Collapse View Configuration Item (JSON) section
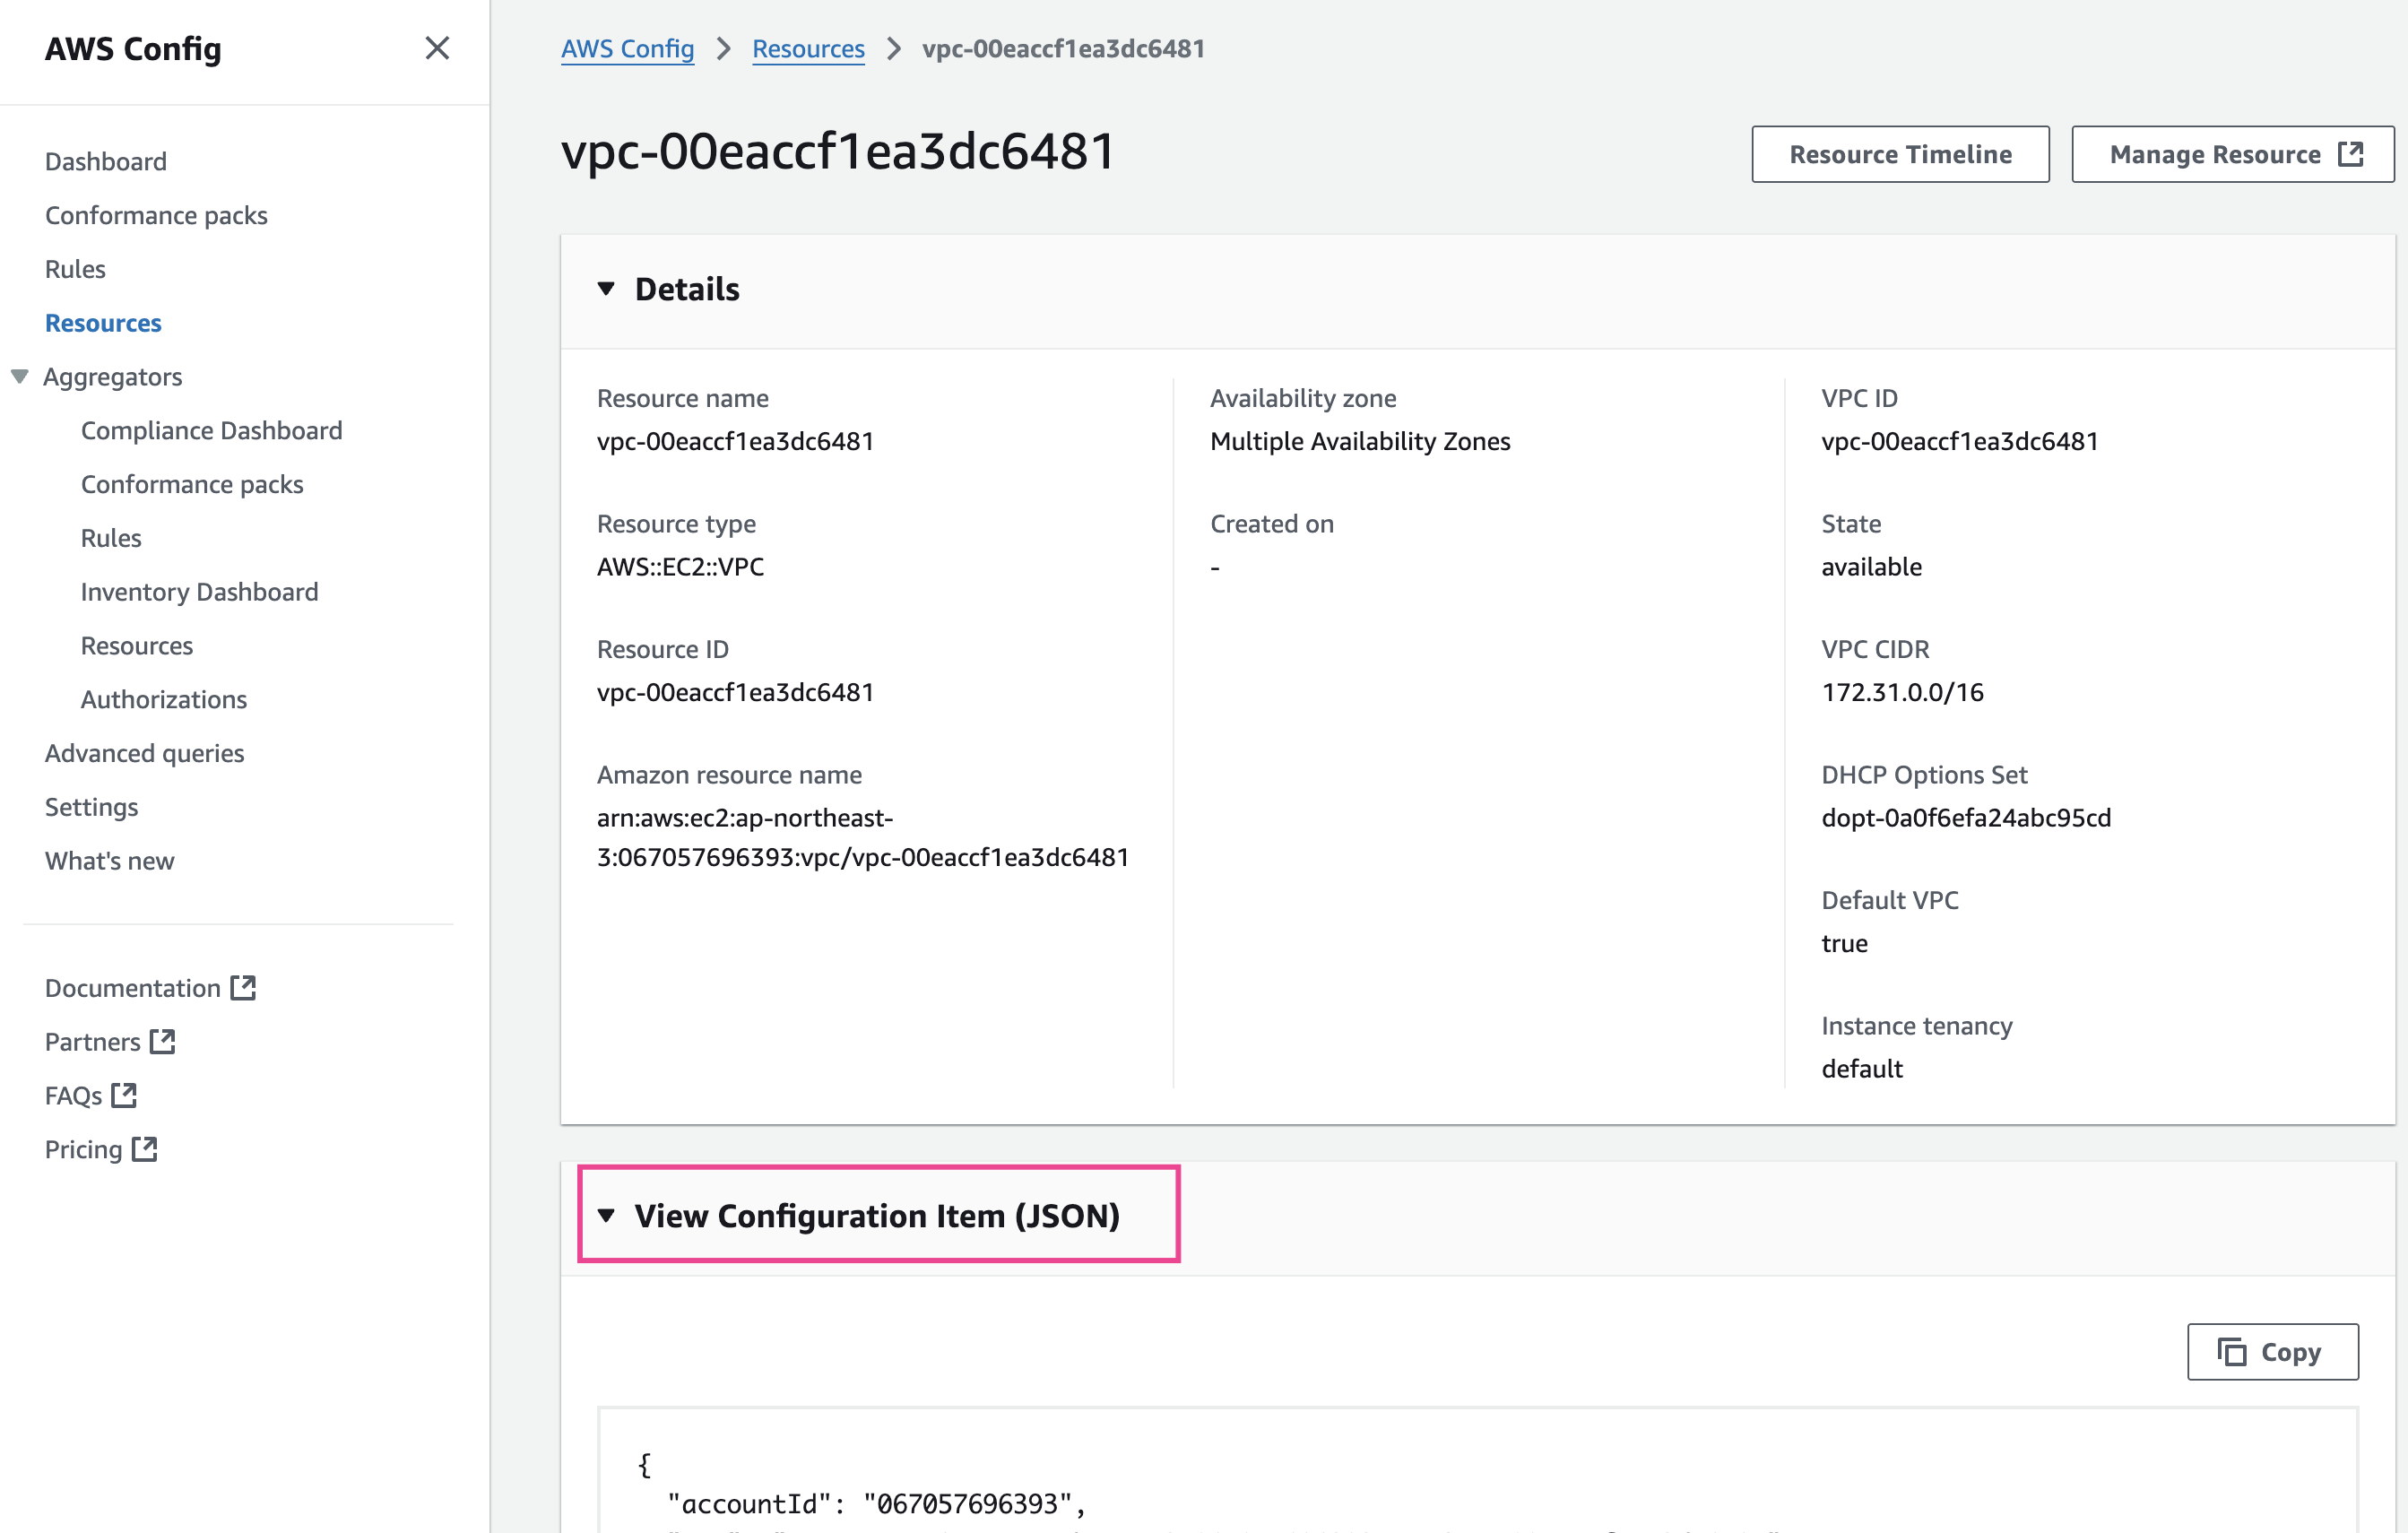Viewport: 2408px width, 1533px height. (x=606, y=1215)
